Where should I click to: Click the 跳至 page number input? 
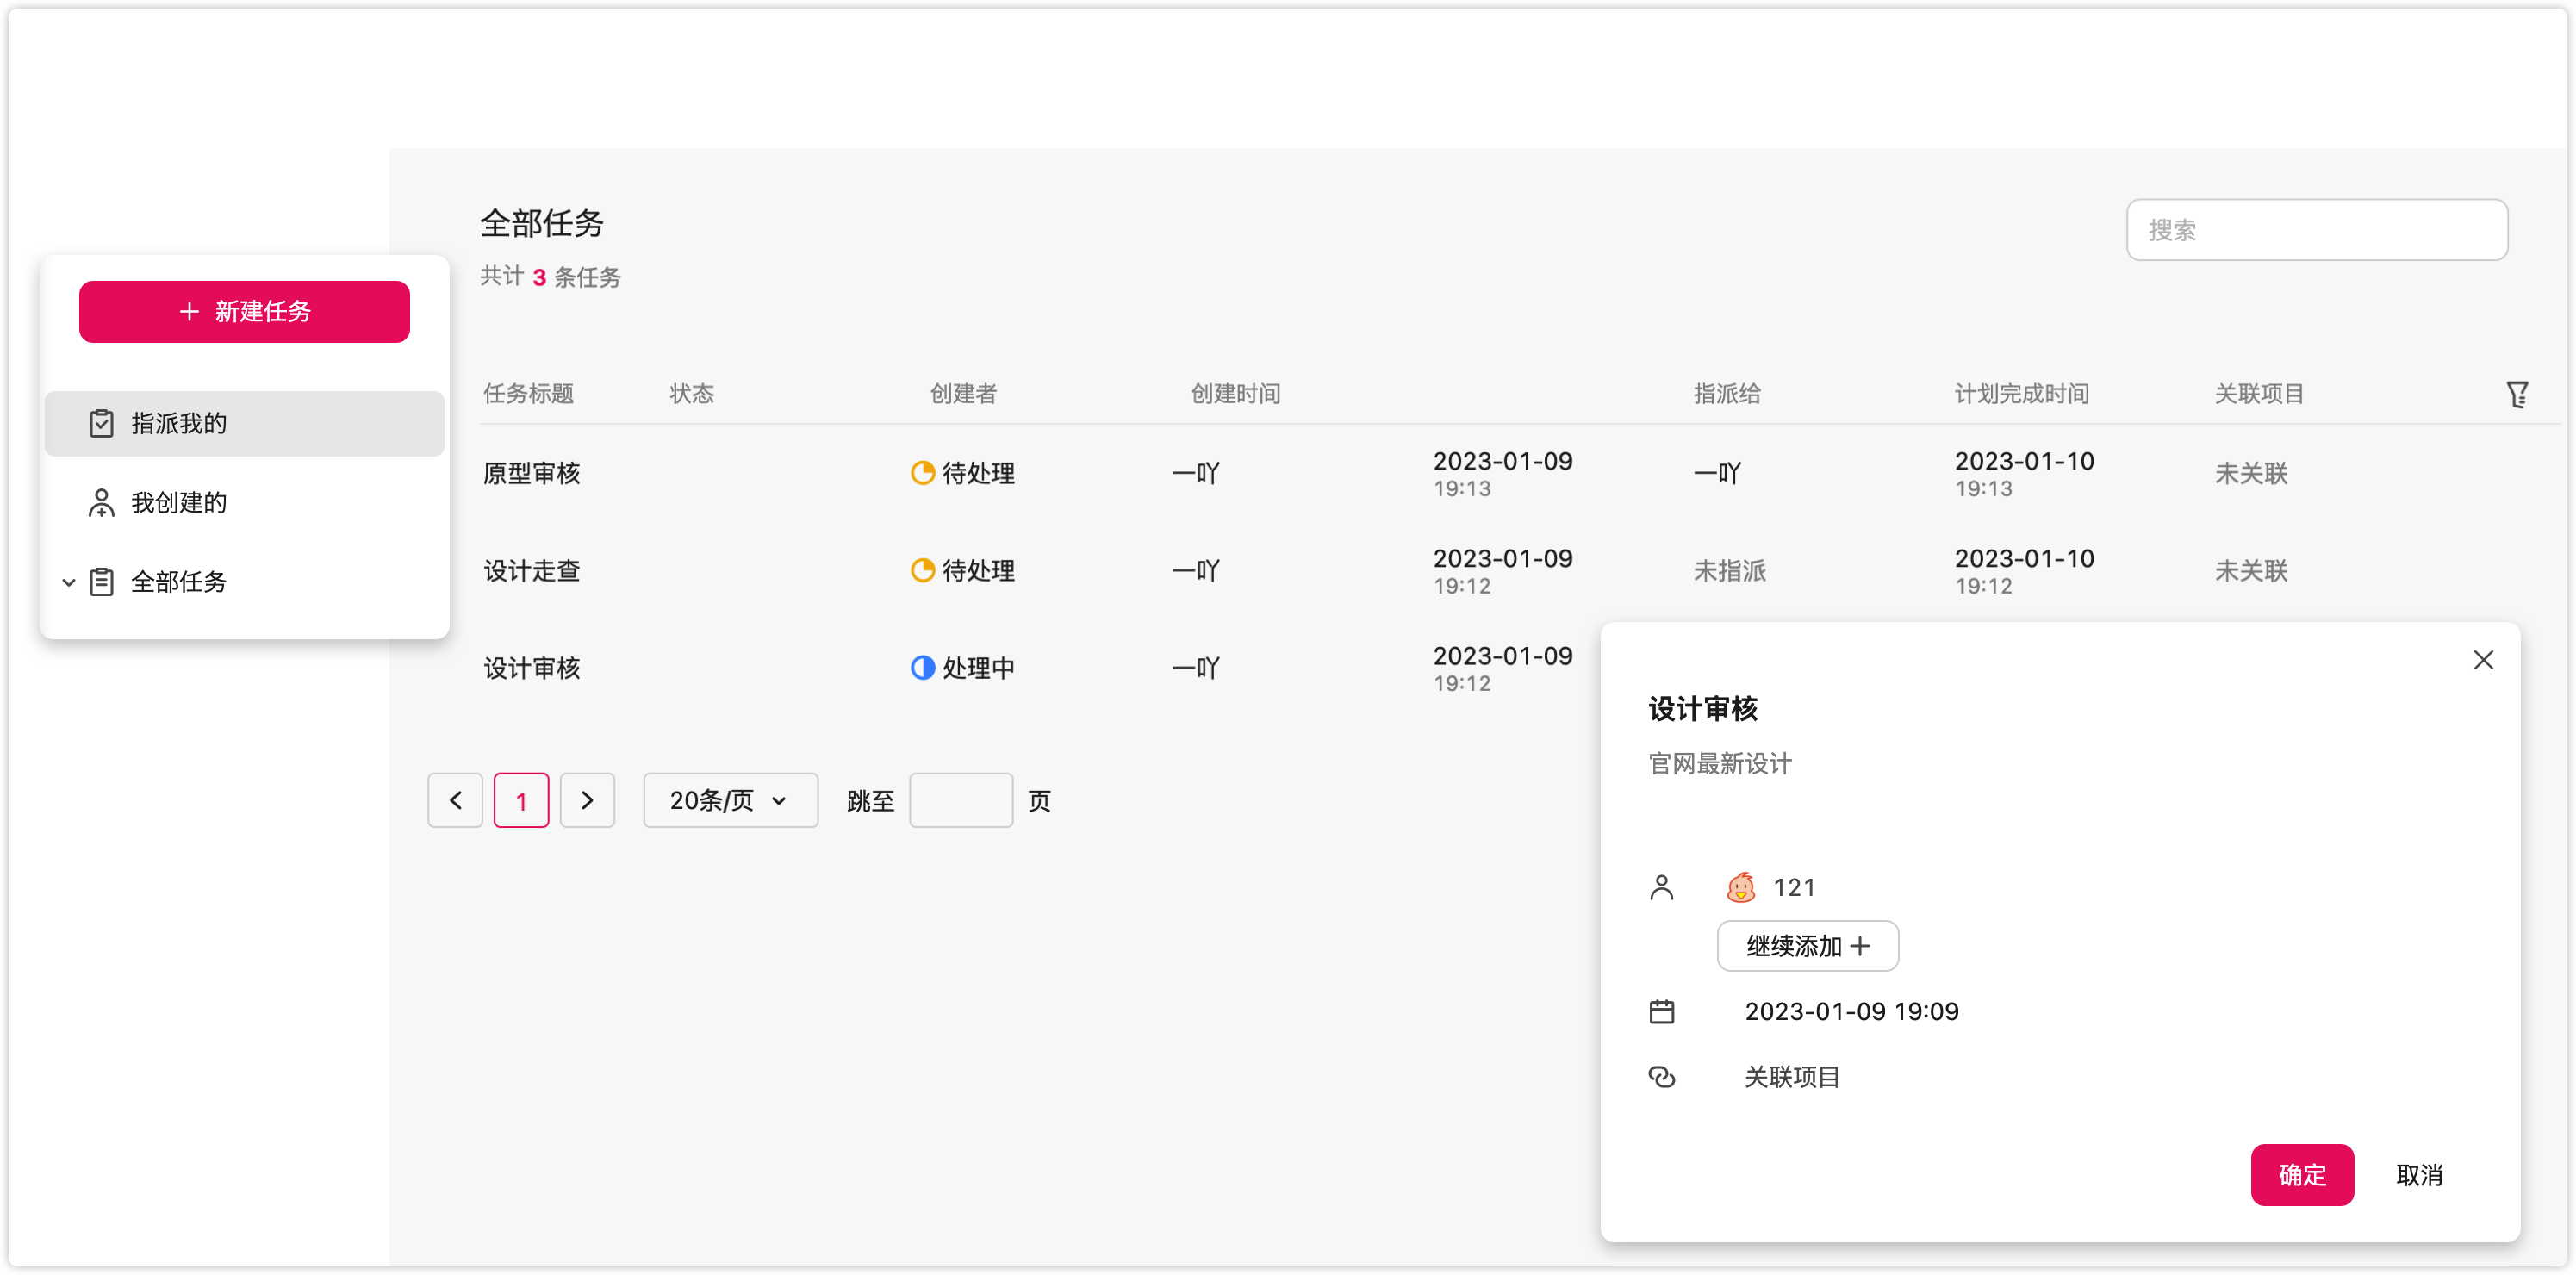click(x=960, y=800)
